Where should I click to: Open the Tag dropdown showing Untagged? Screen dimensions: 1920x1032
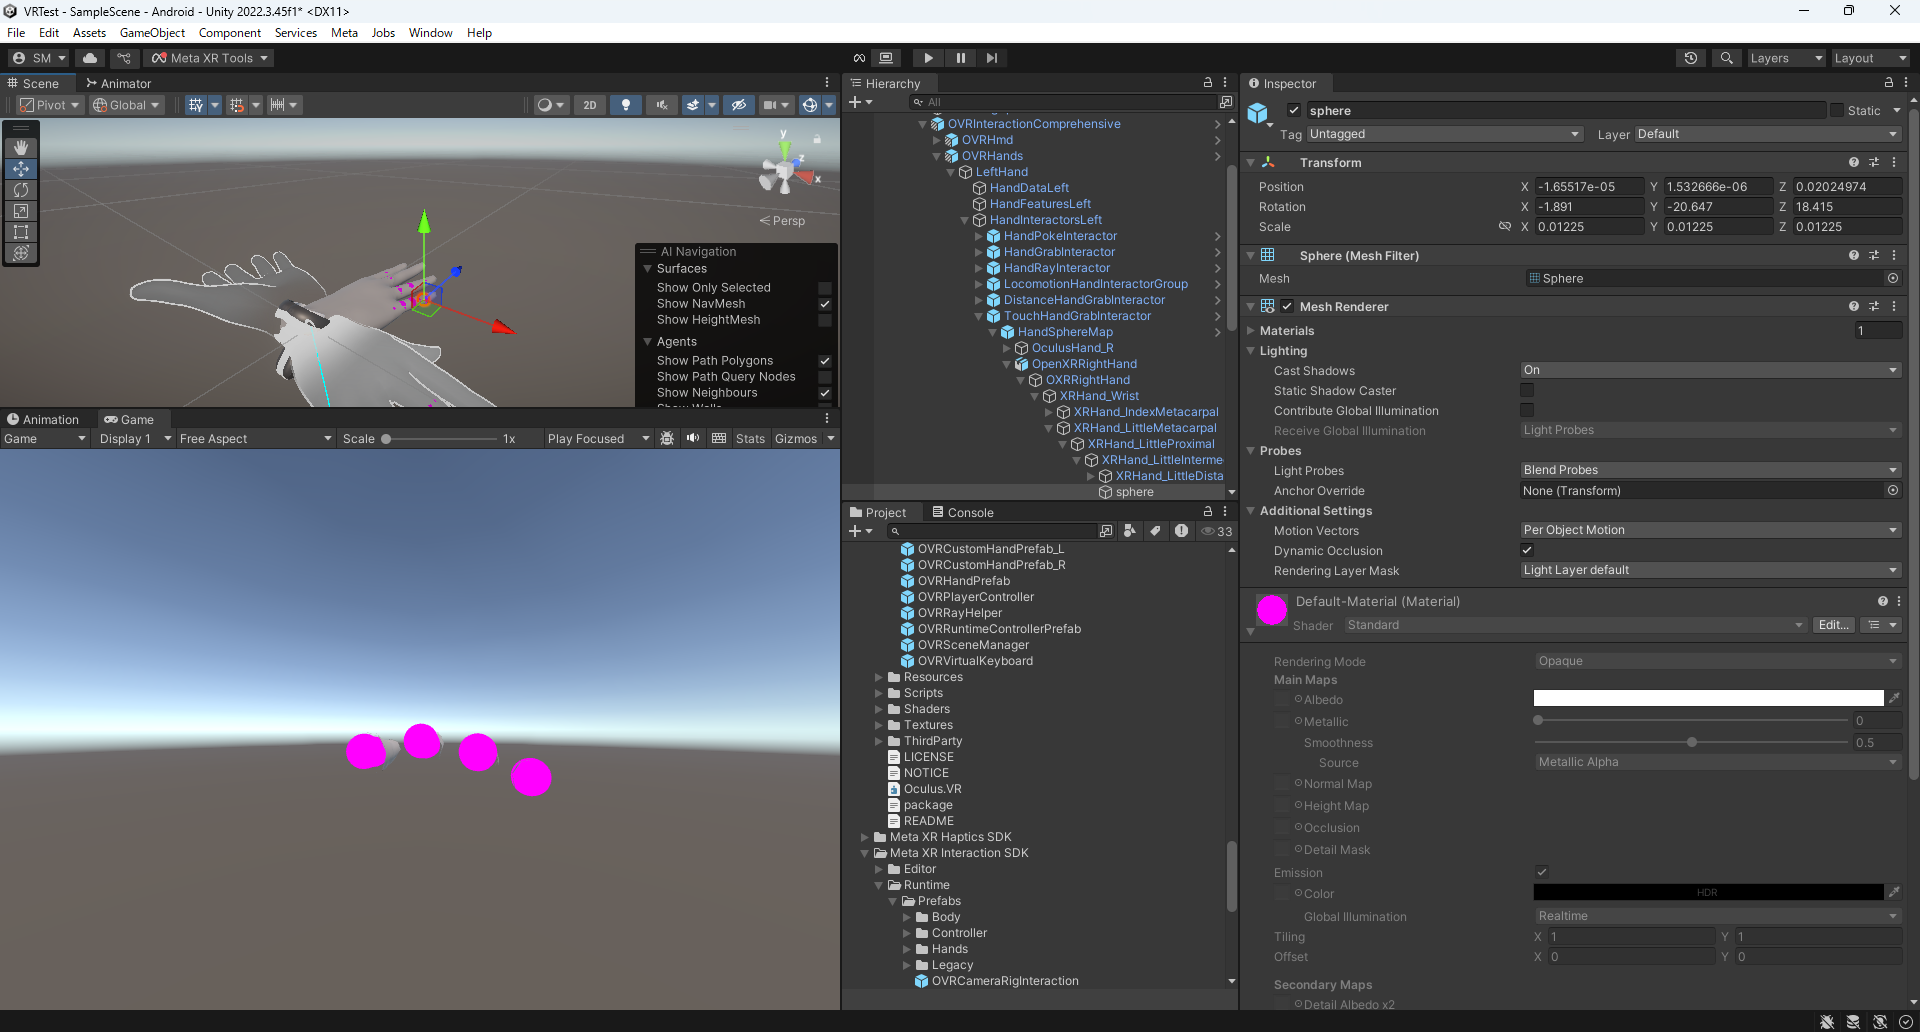point(1444,134)
